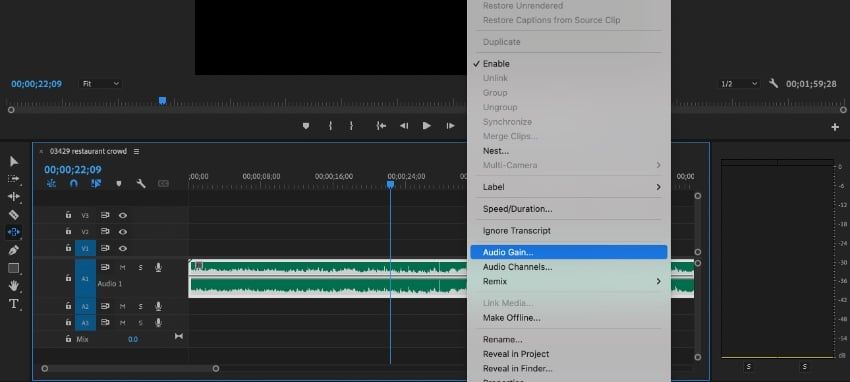This screenshot has height=382, width=850.
Task: Toggle lock on track V2
Action: tap(68, 231)
